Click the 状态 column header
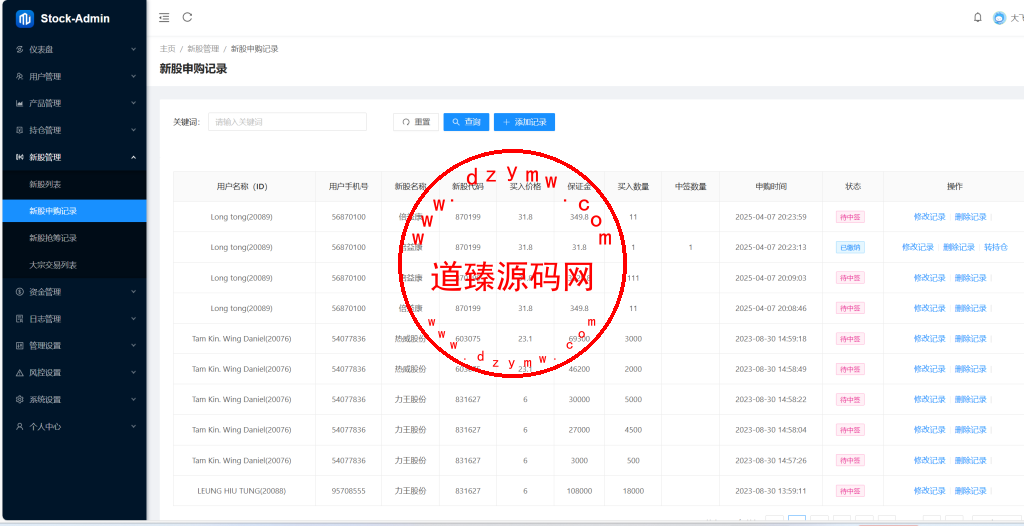The width and height of the screenshot is (1024, 526). [853, 187]
